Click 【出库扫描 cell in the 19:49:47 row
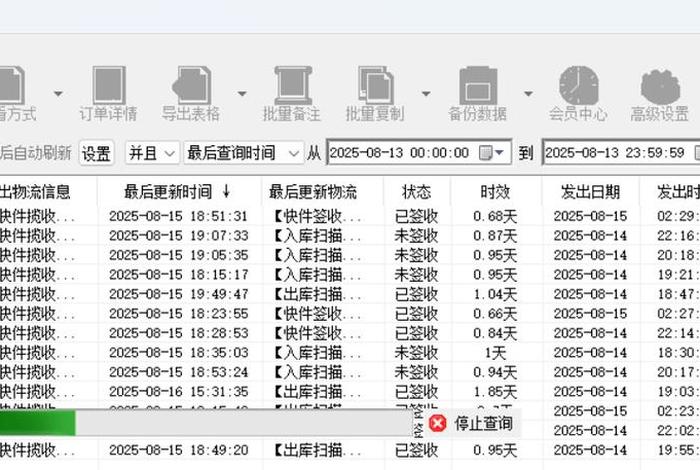700x470 pixels. [317, 294]
